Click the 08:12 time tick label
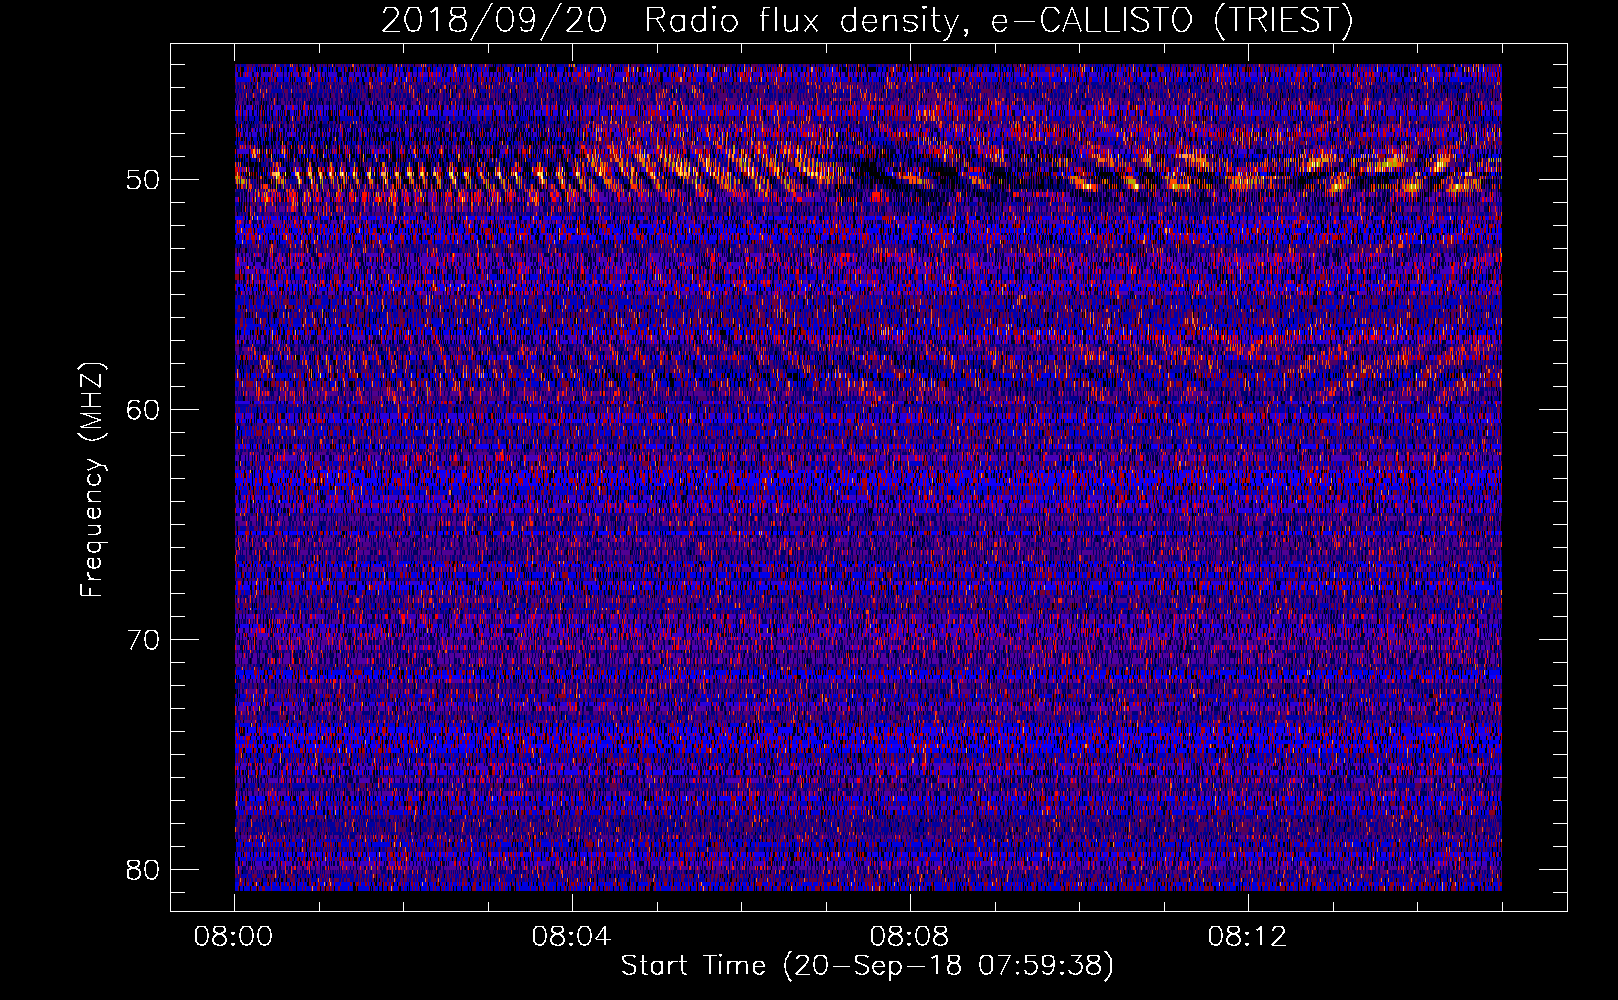1618x1000 pixels. click(1247, 938)
